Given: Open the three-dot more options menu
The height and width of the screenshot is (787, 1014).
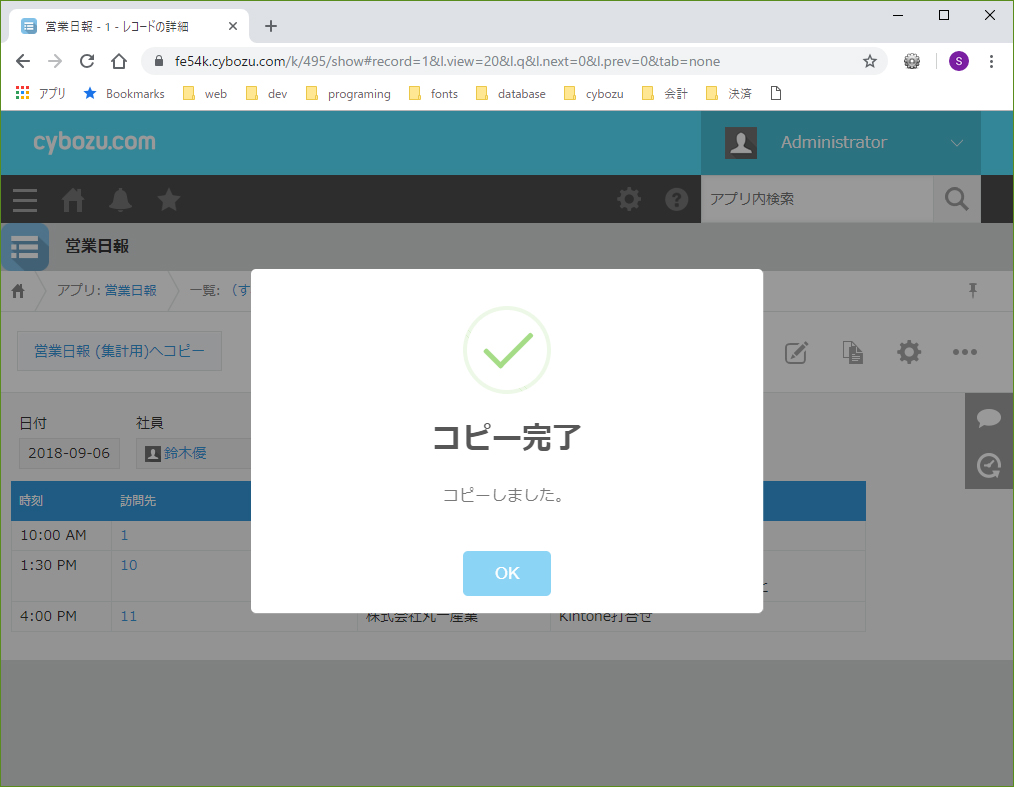Looking at the screenshot, I should pos(964,352).
